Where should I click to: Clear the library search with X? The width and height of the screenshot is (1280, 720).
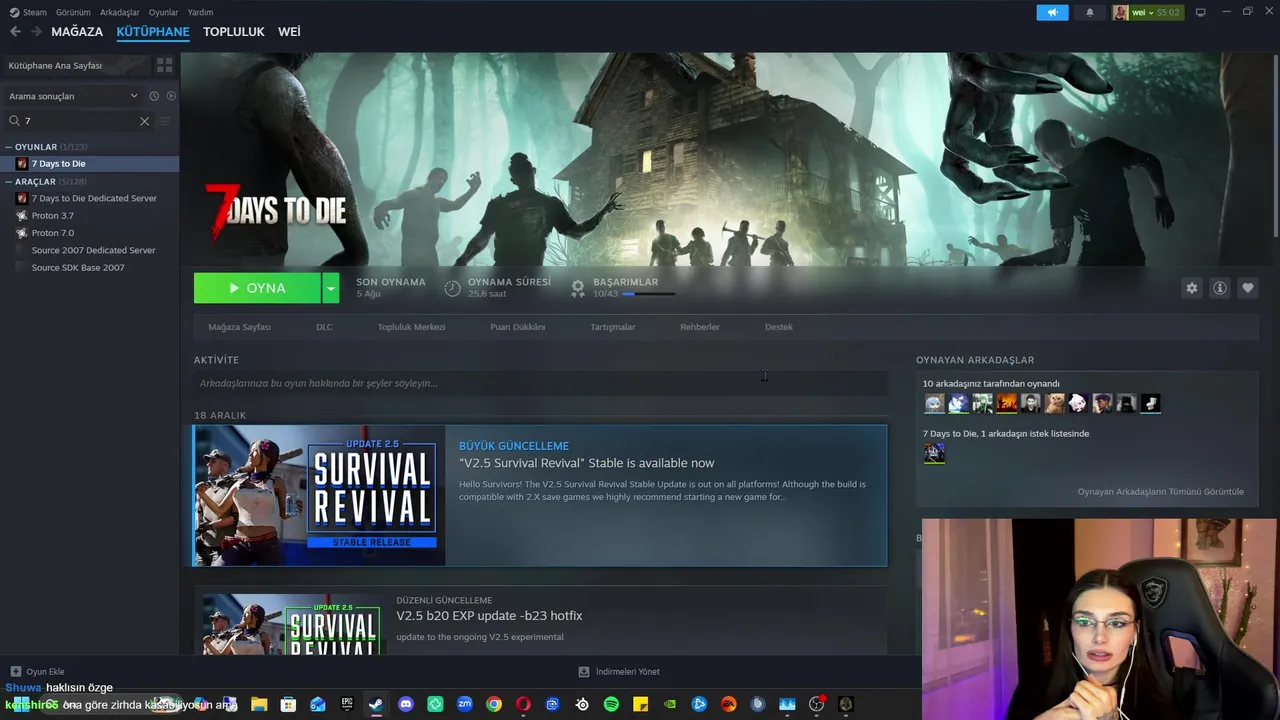click(144, 121)
